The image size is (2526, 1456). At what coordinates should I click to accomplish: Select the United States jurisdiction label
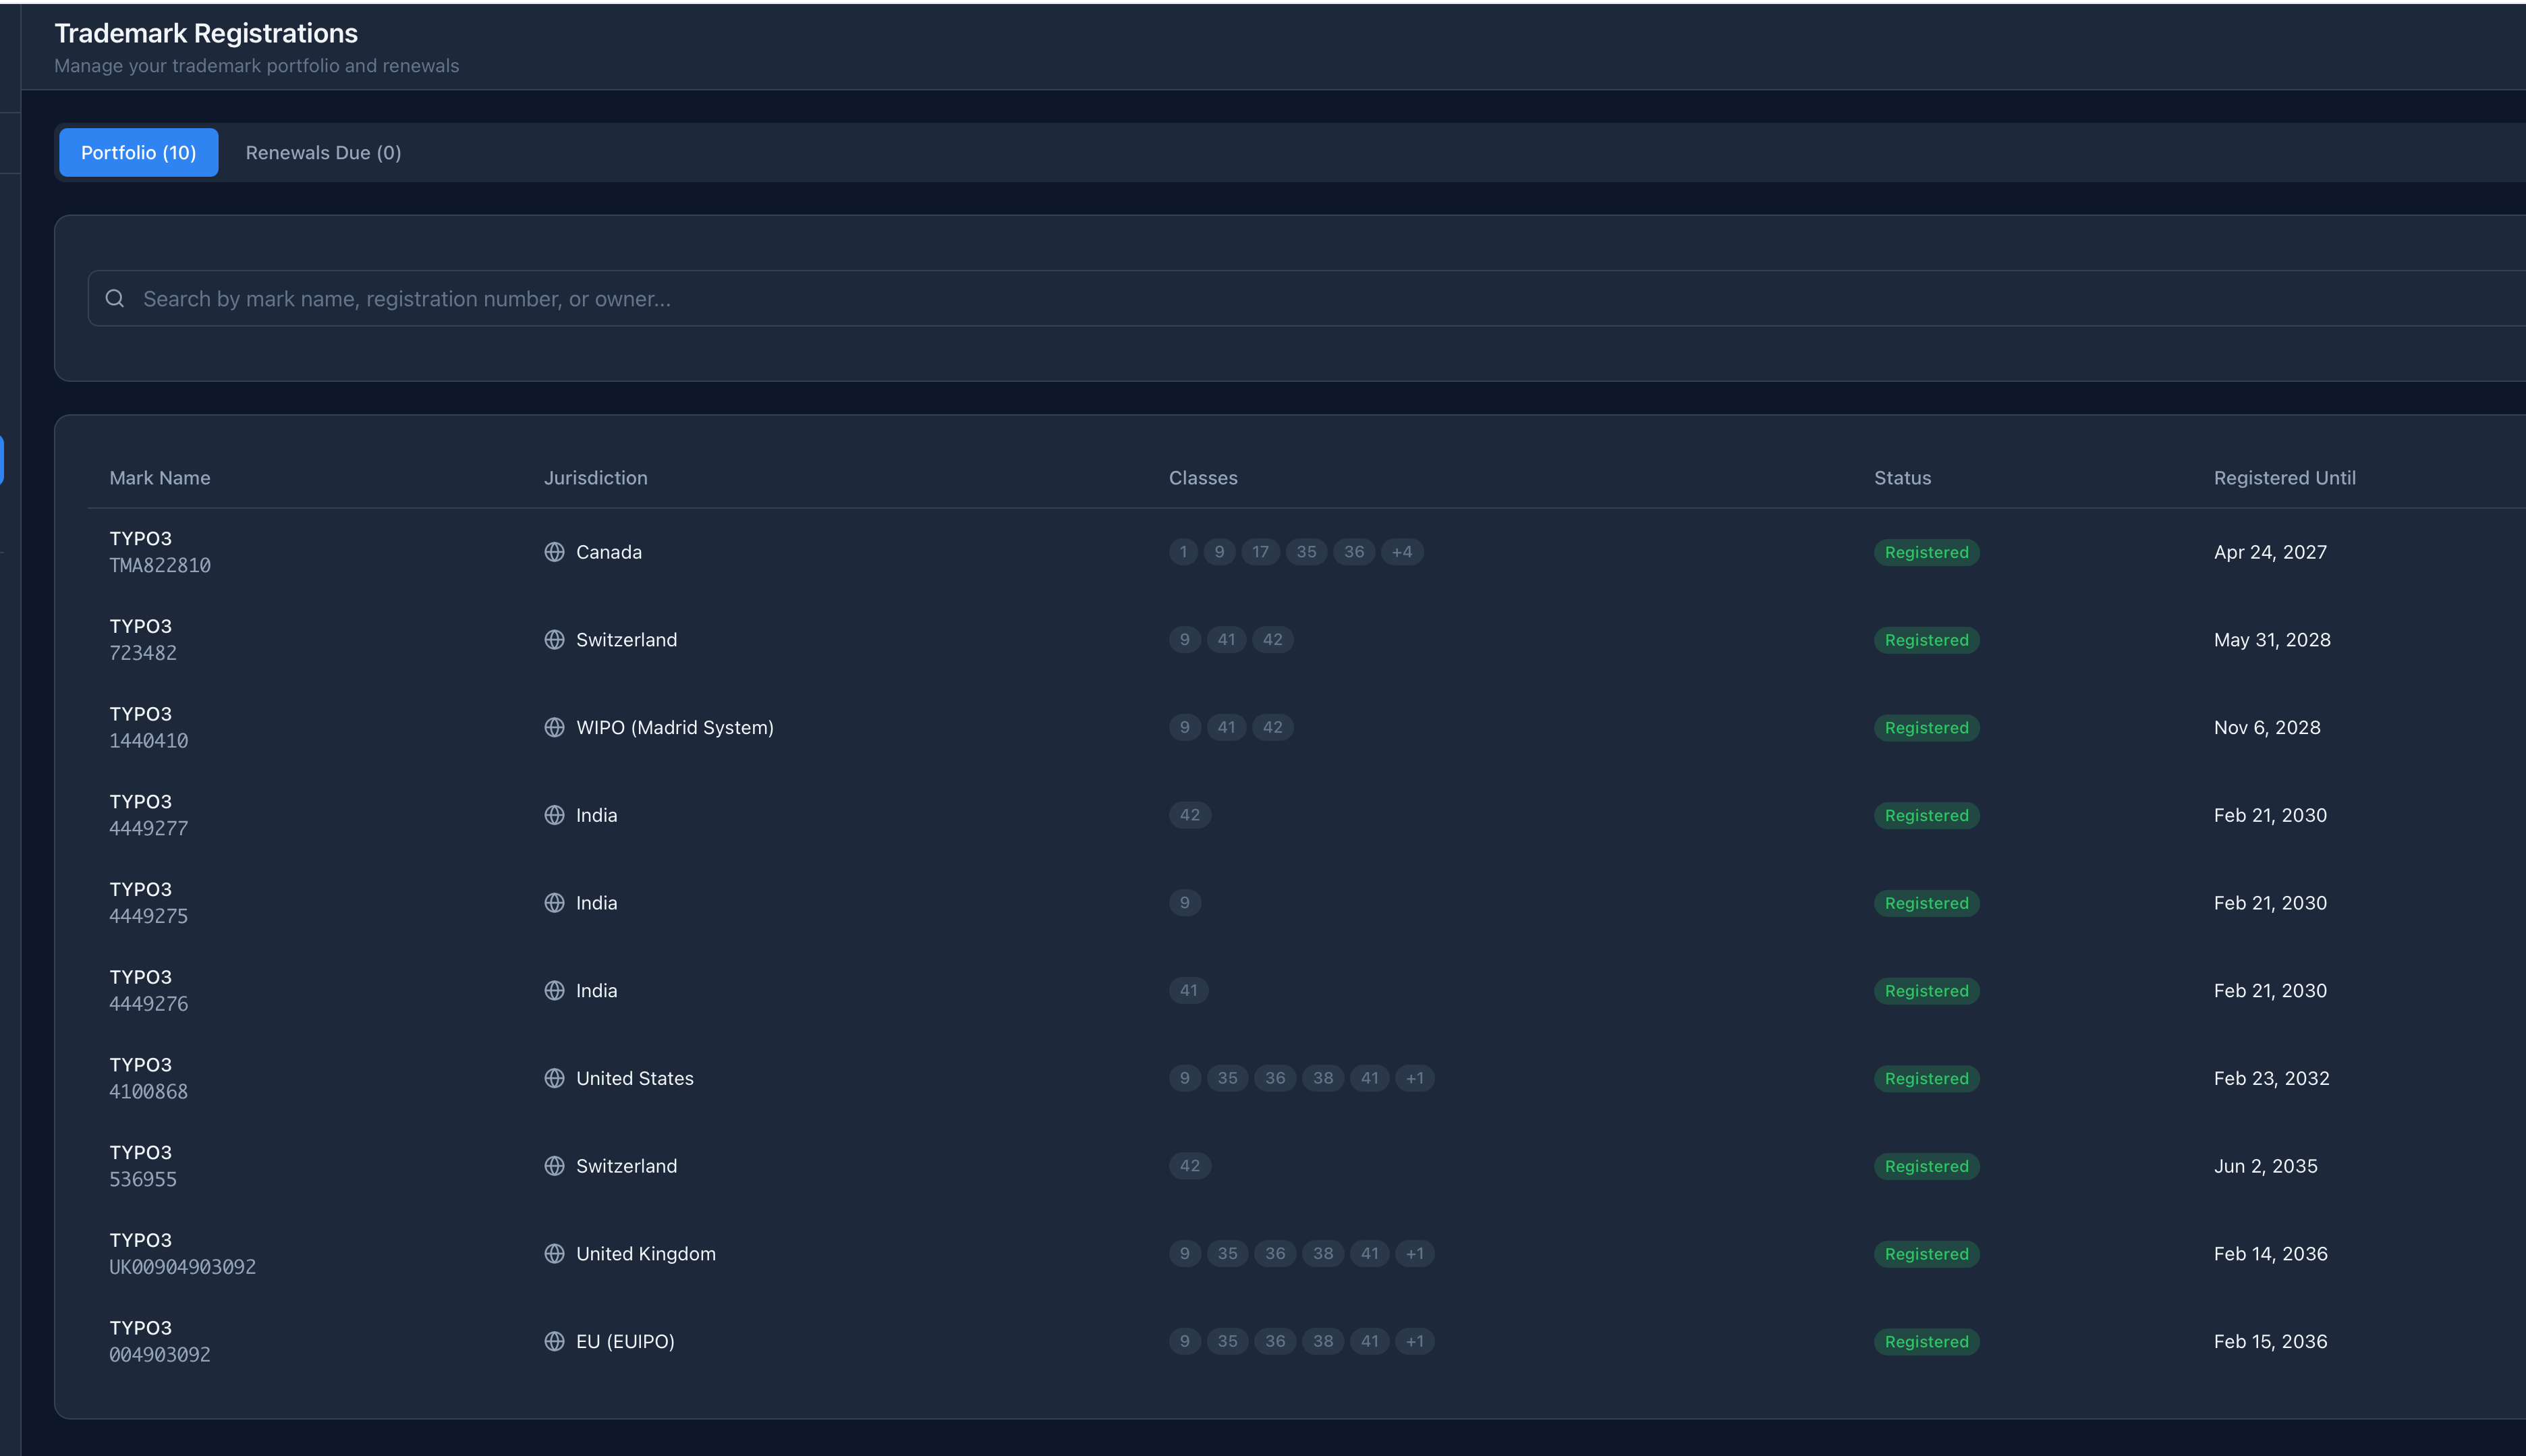tap(635, 1078)
